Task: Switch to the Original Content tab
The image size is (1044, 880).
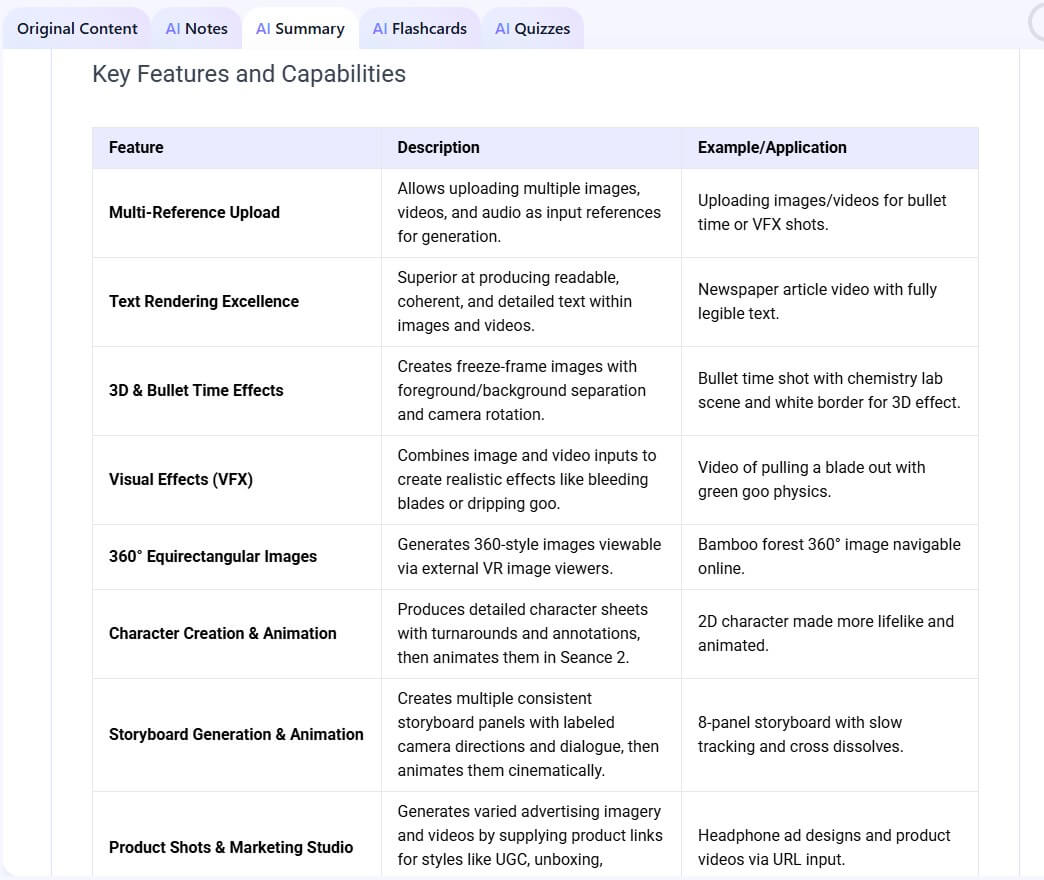Action: (x=77, y=29)
